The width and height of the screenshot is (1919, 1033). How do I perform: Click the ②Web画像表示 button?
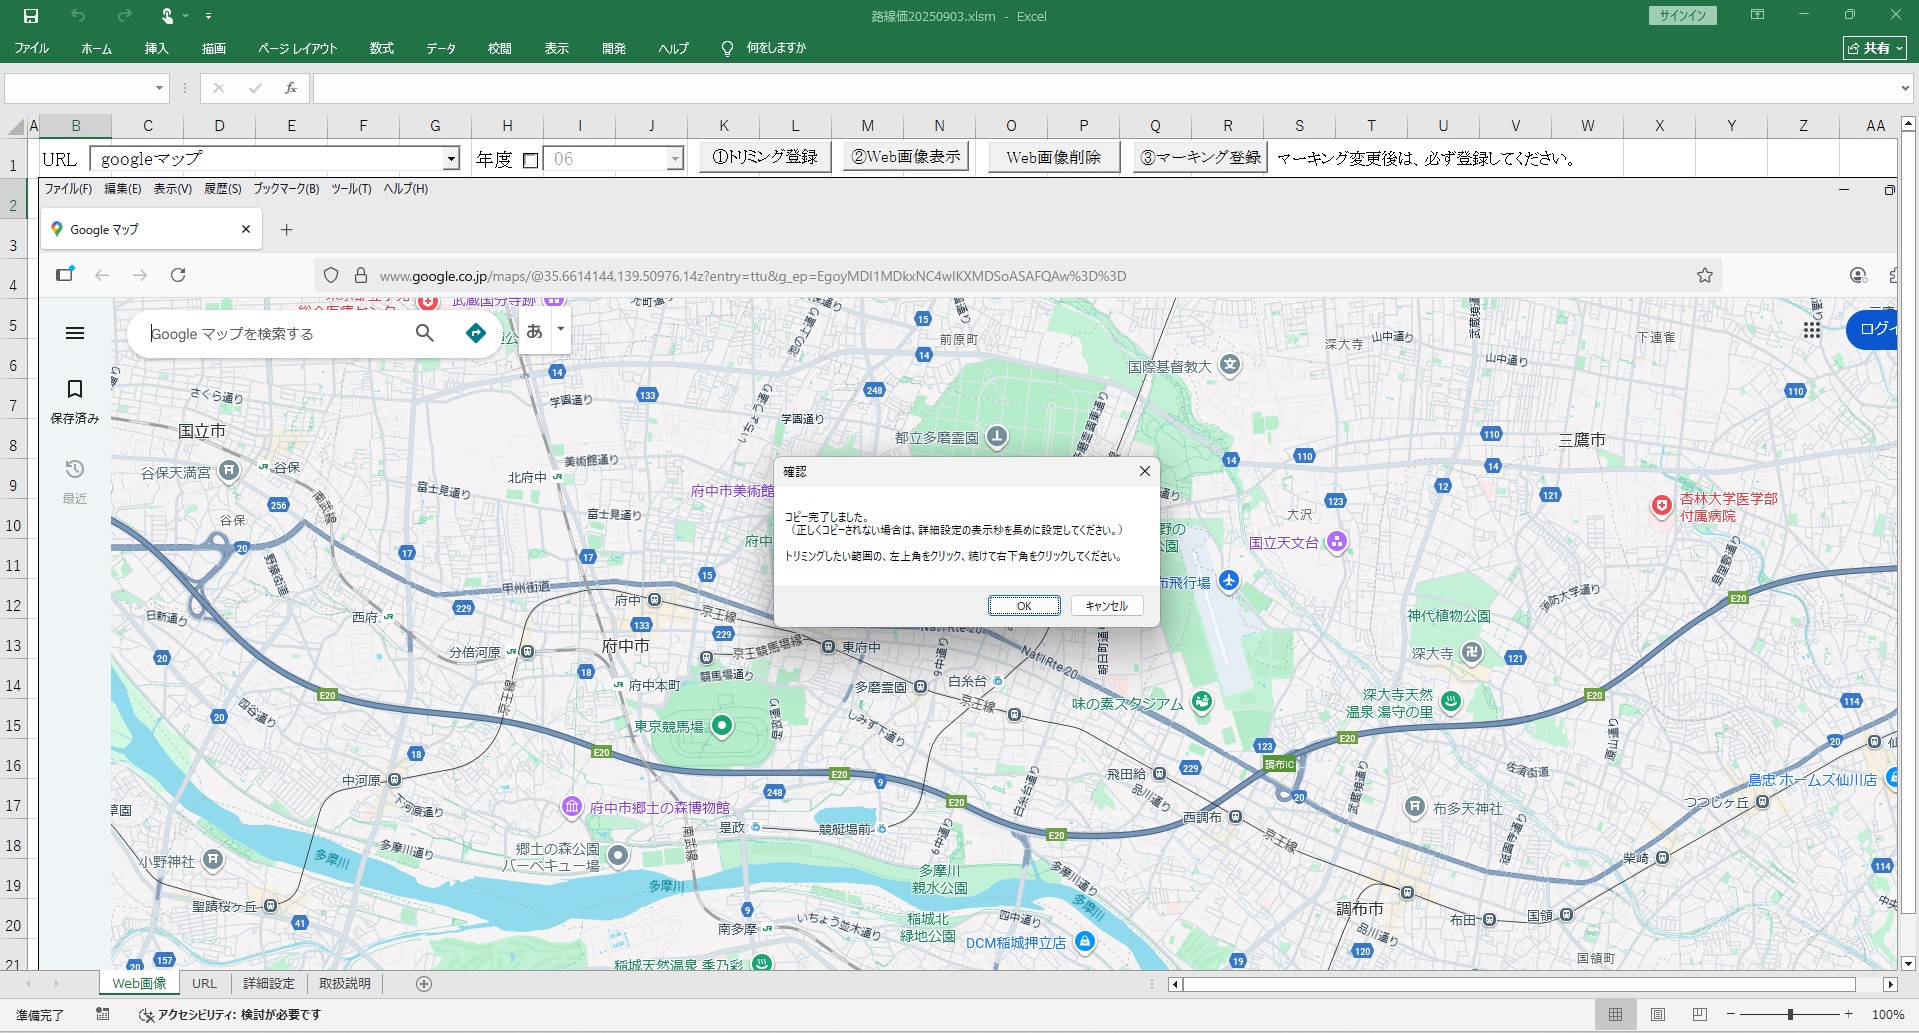click(906, 157)
